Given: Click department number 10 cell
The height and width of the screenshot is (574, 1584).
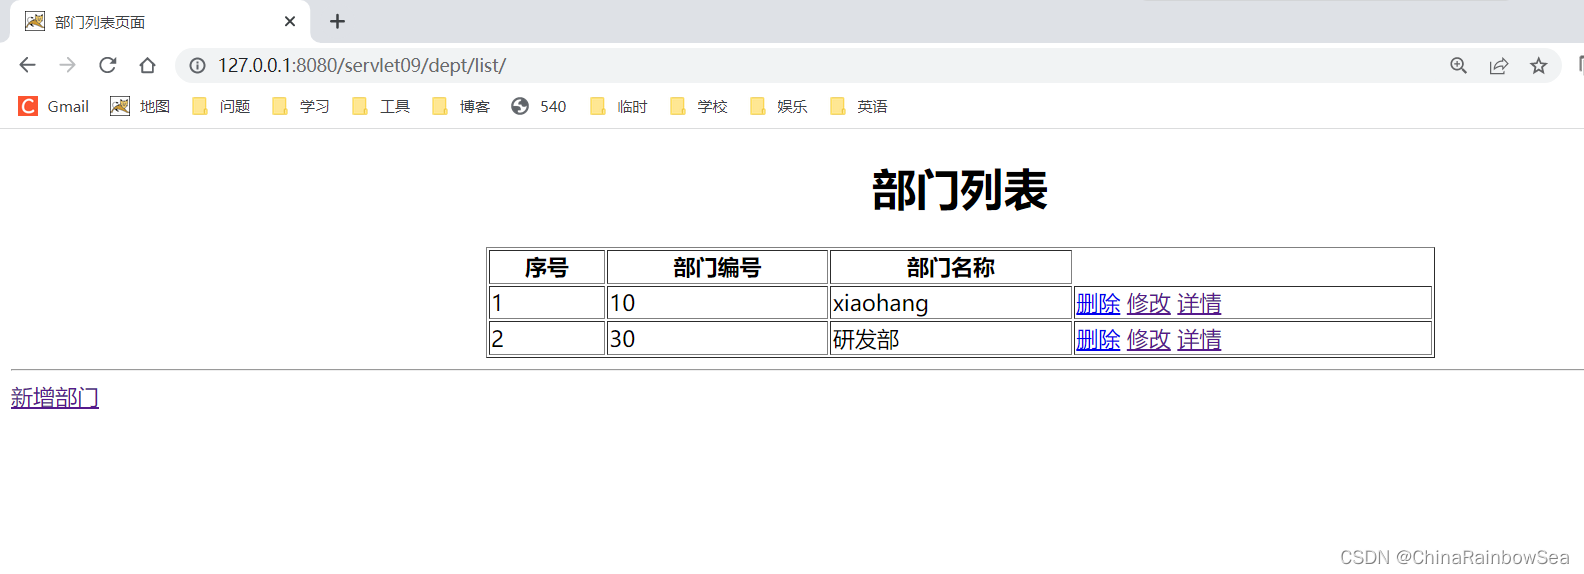Looking at the screenshot, I should (x=717, y=303).
